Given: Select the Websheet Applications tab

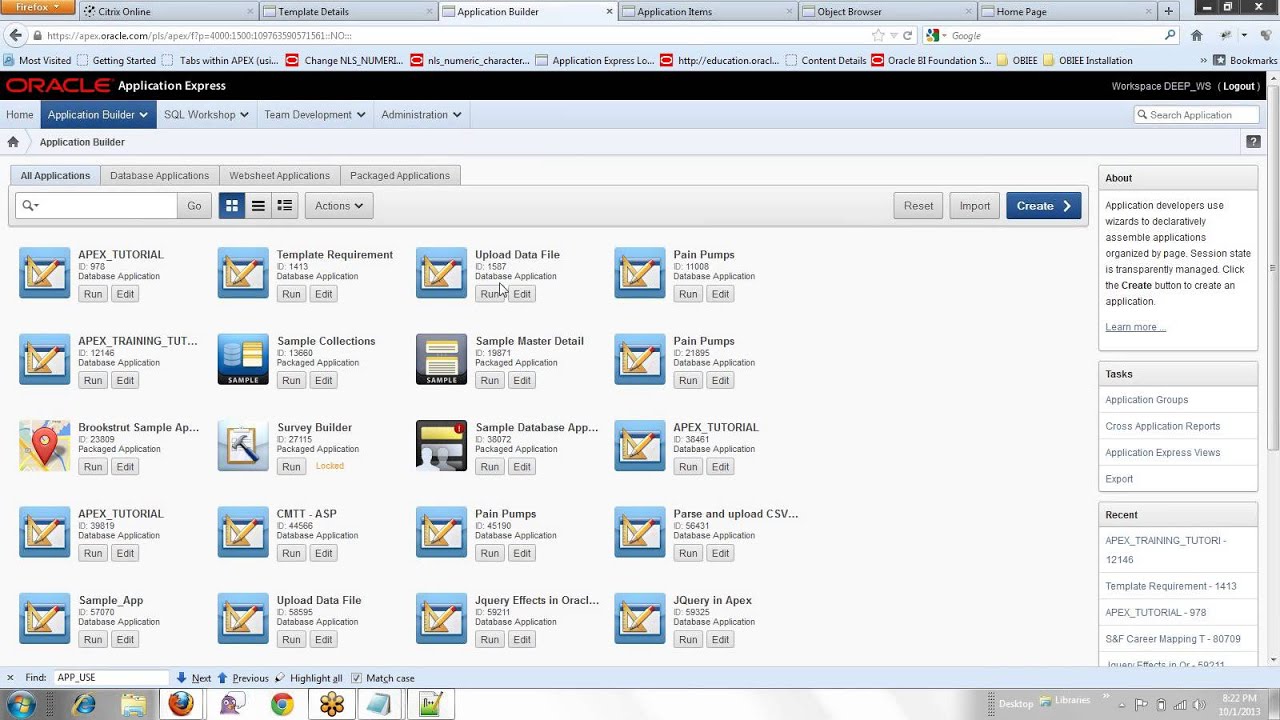Looking at the screenshot, I should 279,176.
